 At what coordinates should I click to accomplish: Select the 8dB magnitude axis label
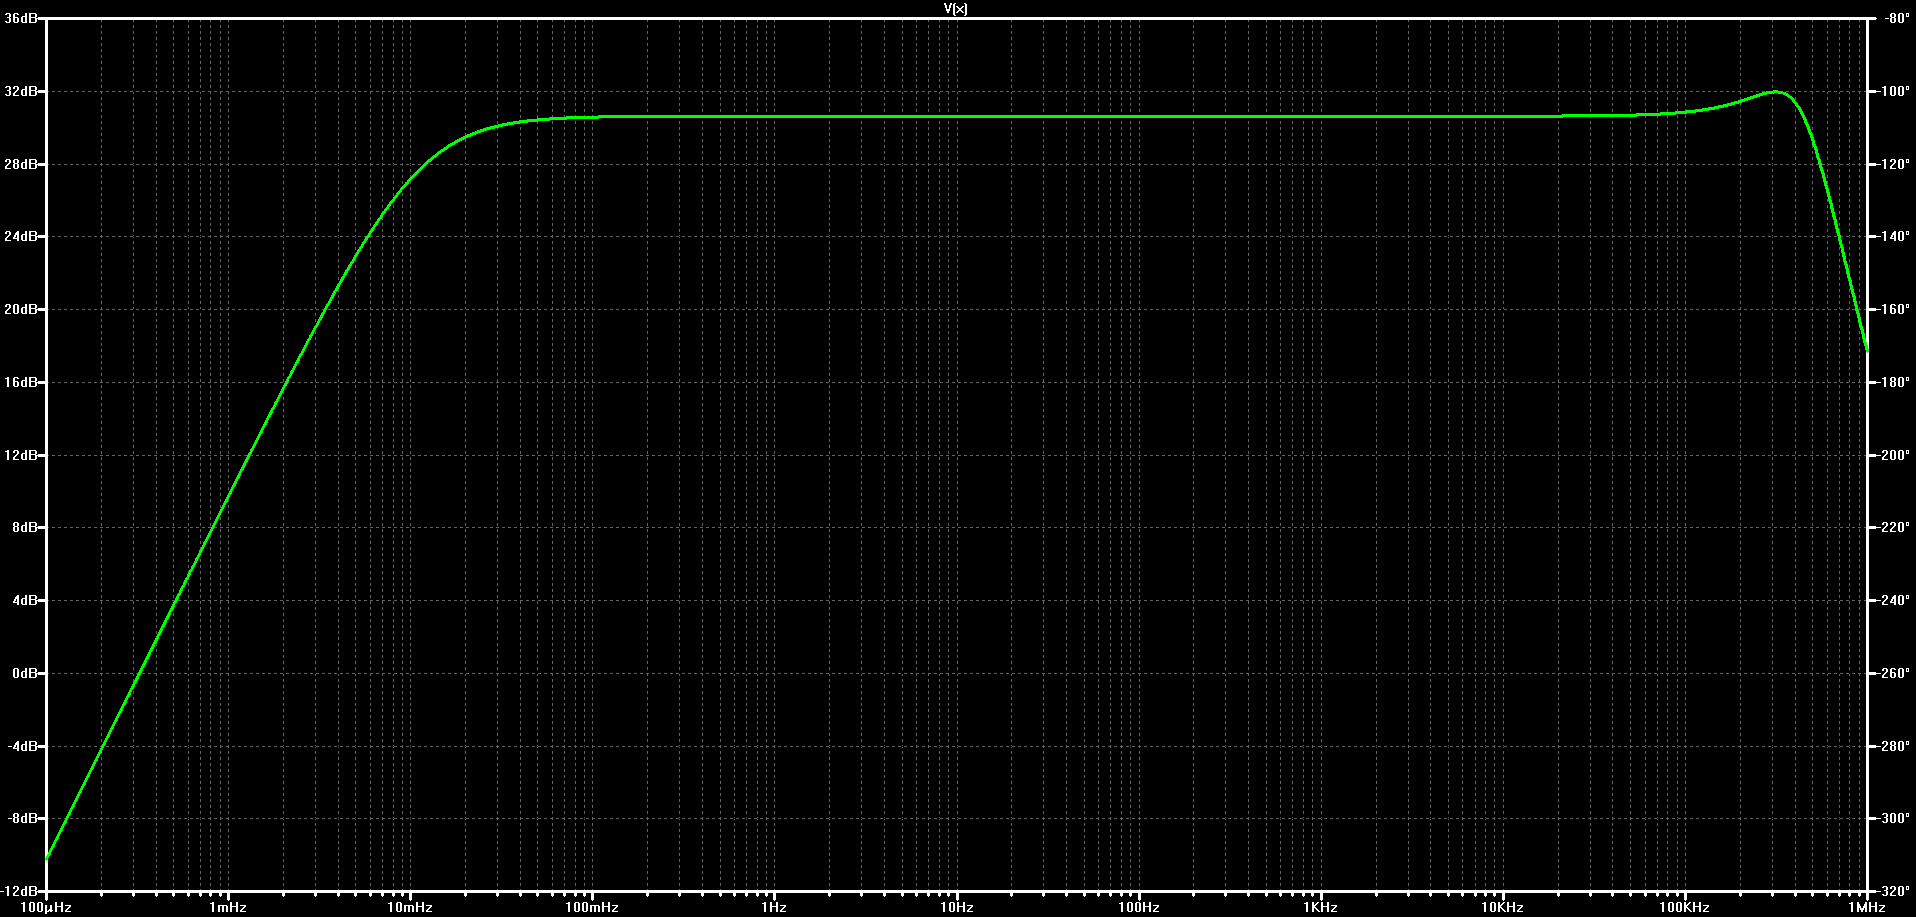pos(25,527)
